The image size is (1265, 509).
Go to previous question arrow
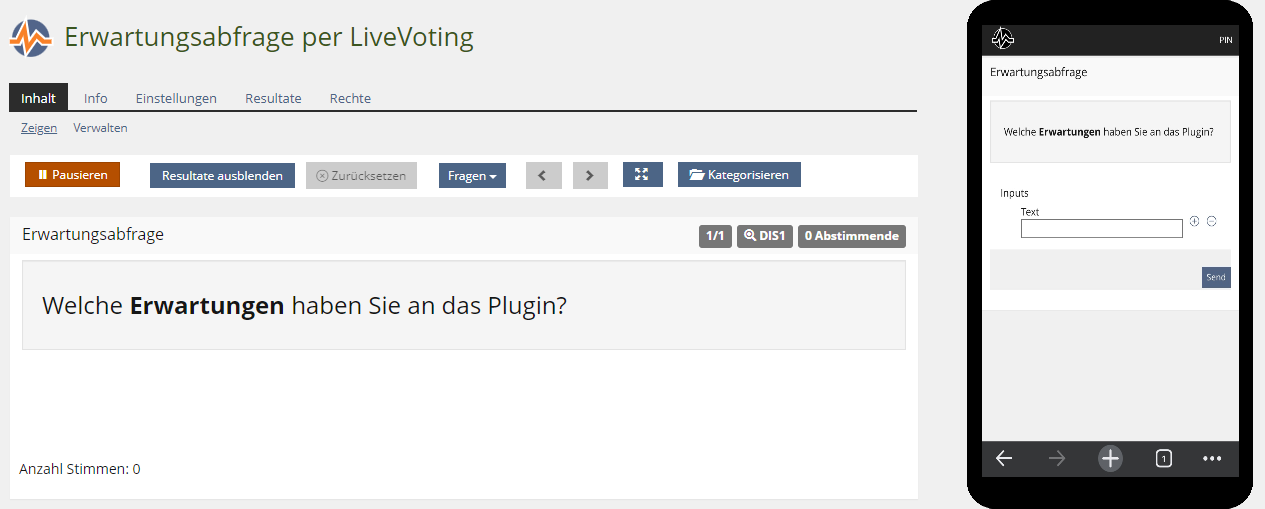pyautogui.click(x=543, y=175)
